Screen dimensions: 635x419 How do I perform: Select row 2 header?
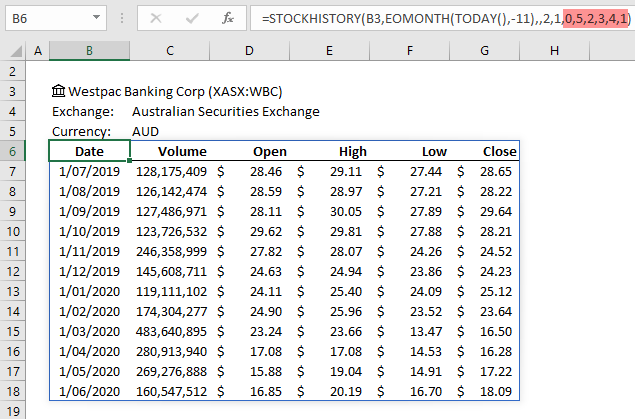click(x=13, y=72)
